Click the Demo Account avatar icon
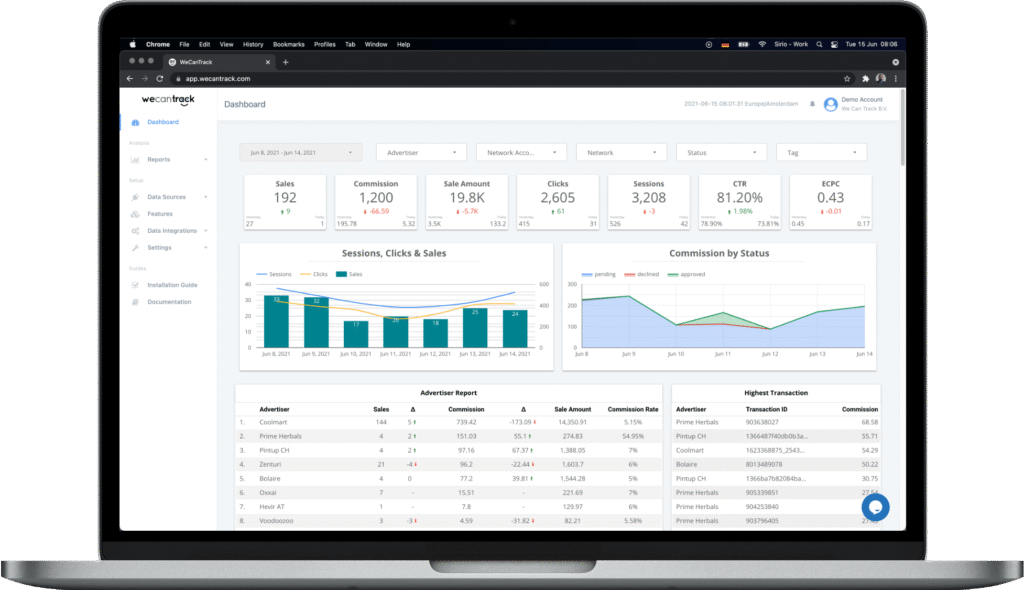Screen dimensions: 1024x590 (x=830, y=104)
